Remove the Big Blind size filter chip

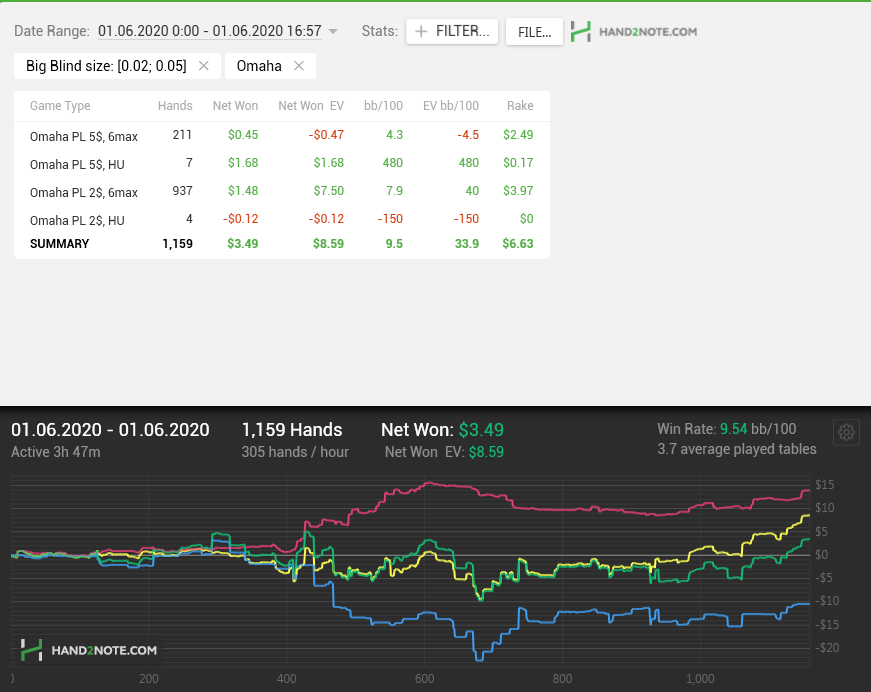point(204,66)
